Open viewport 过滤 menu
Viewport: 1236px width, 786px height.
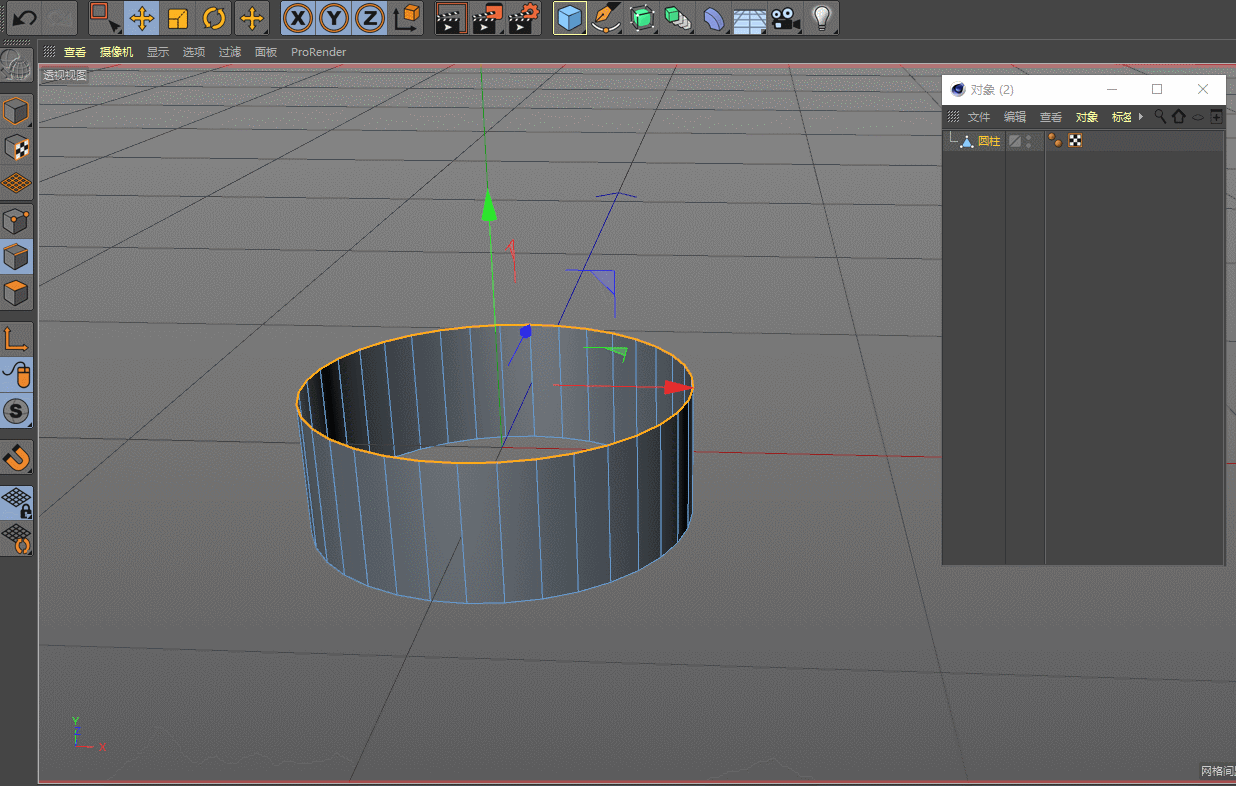pos(230,52)
